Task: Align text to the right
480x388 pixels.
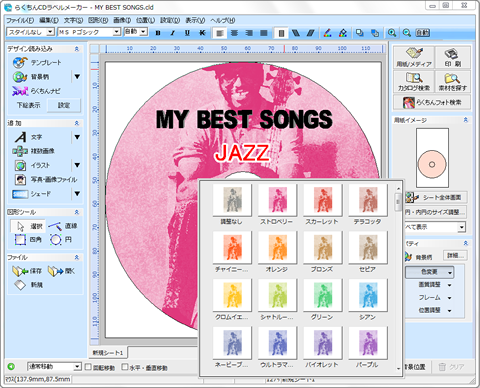Action: click(x=249, y=33)
